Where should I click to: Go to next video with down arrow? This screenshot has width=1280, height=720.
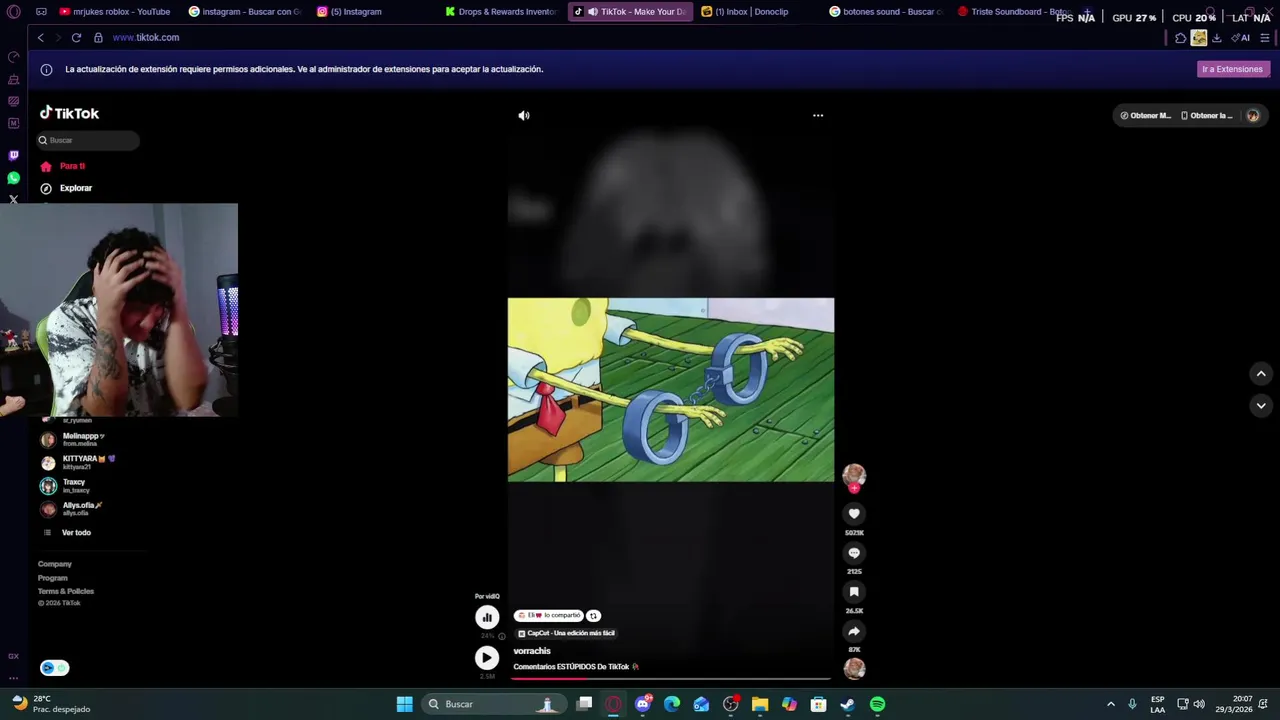(1261, 405)
